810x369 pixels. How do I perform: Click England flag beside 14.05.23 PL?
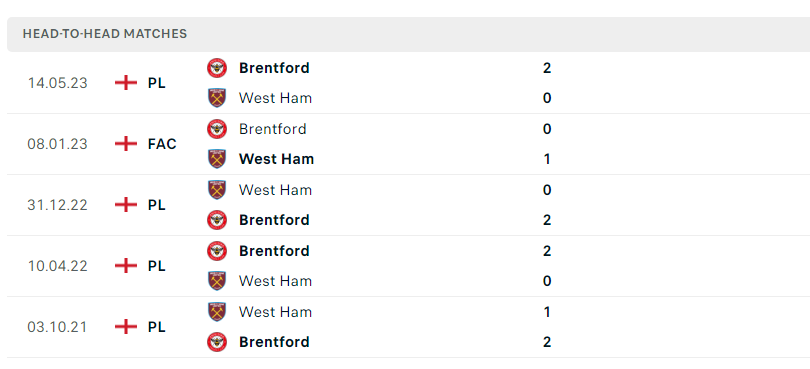[x=126, y=83]
